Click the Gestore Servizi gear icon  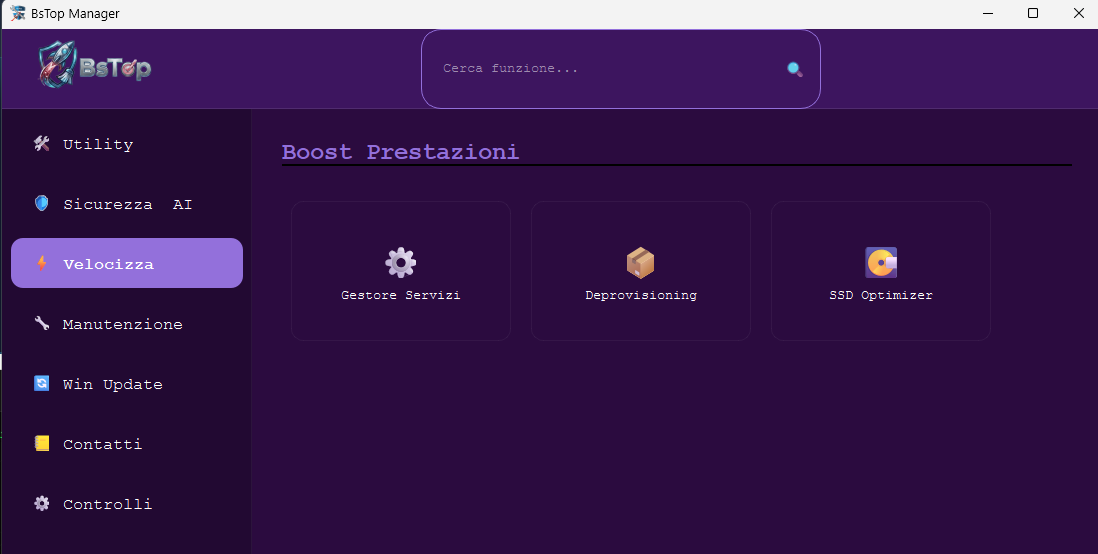(400, 263)
